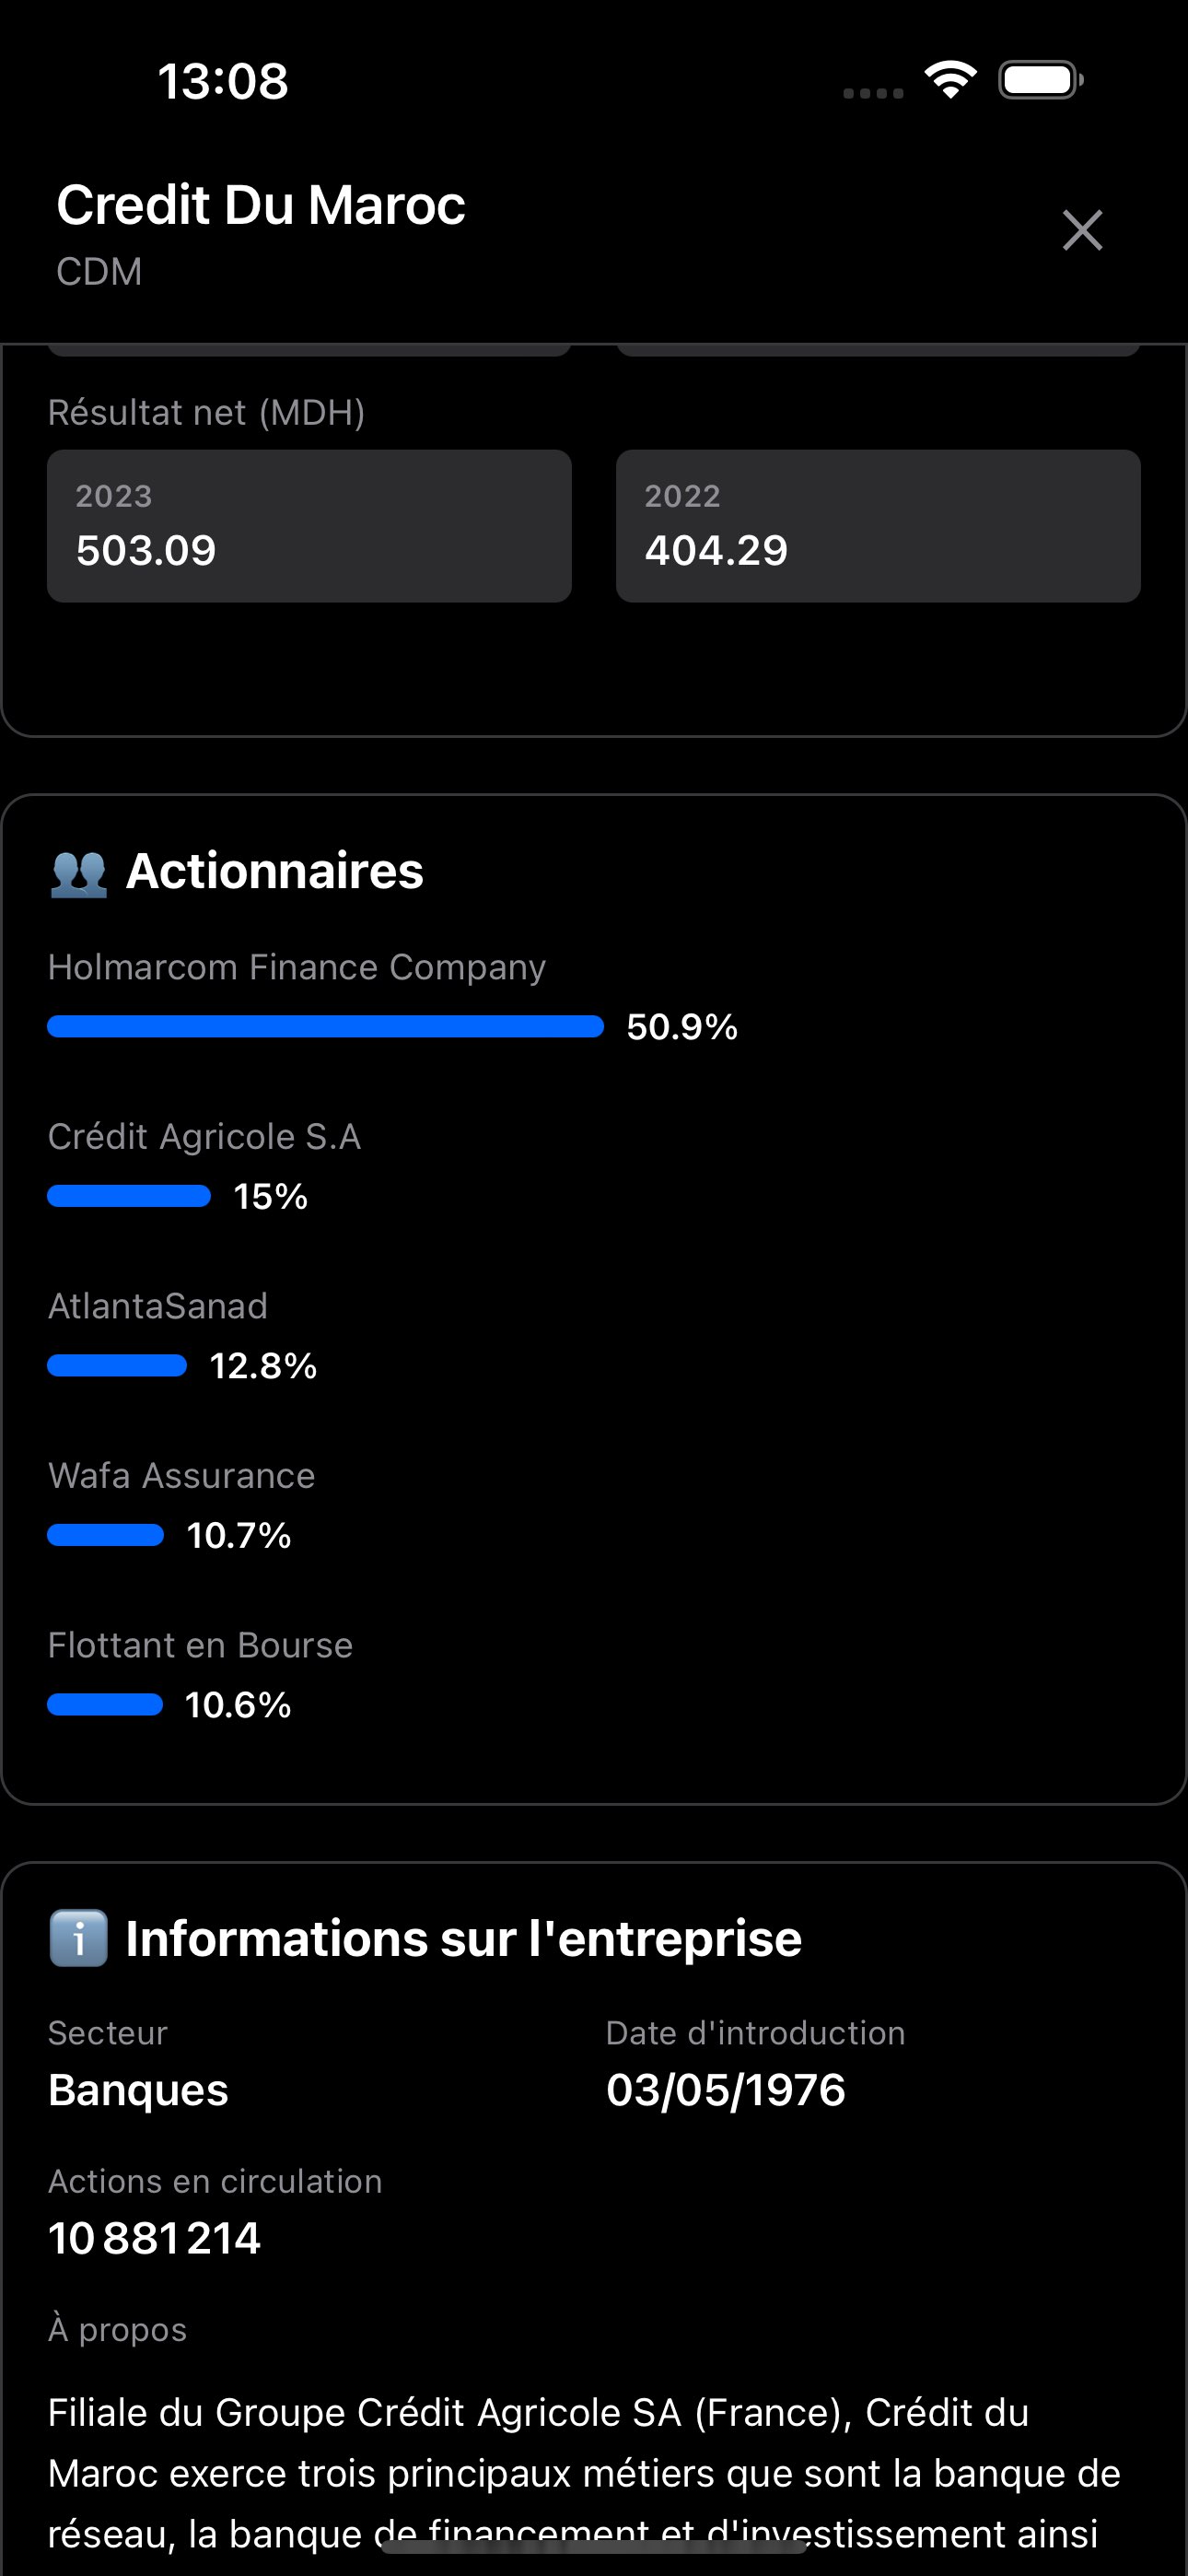1188x2576 pixels.
Task: Tap the CDM ticker label
Action: pos(99,272)
